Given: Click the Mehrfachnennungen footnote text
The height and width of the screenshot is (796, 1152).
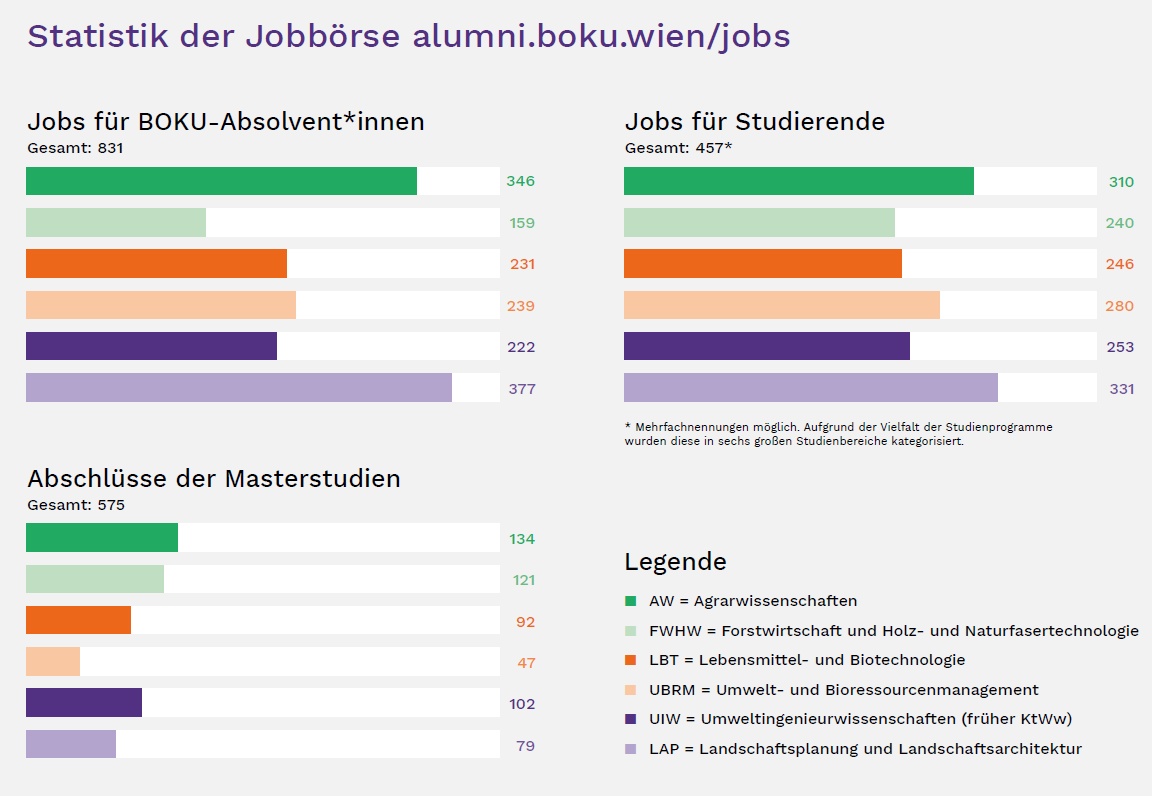Looking at the screenshot, I should pos(838,434).
